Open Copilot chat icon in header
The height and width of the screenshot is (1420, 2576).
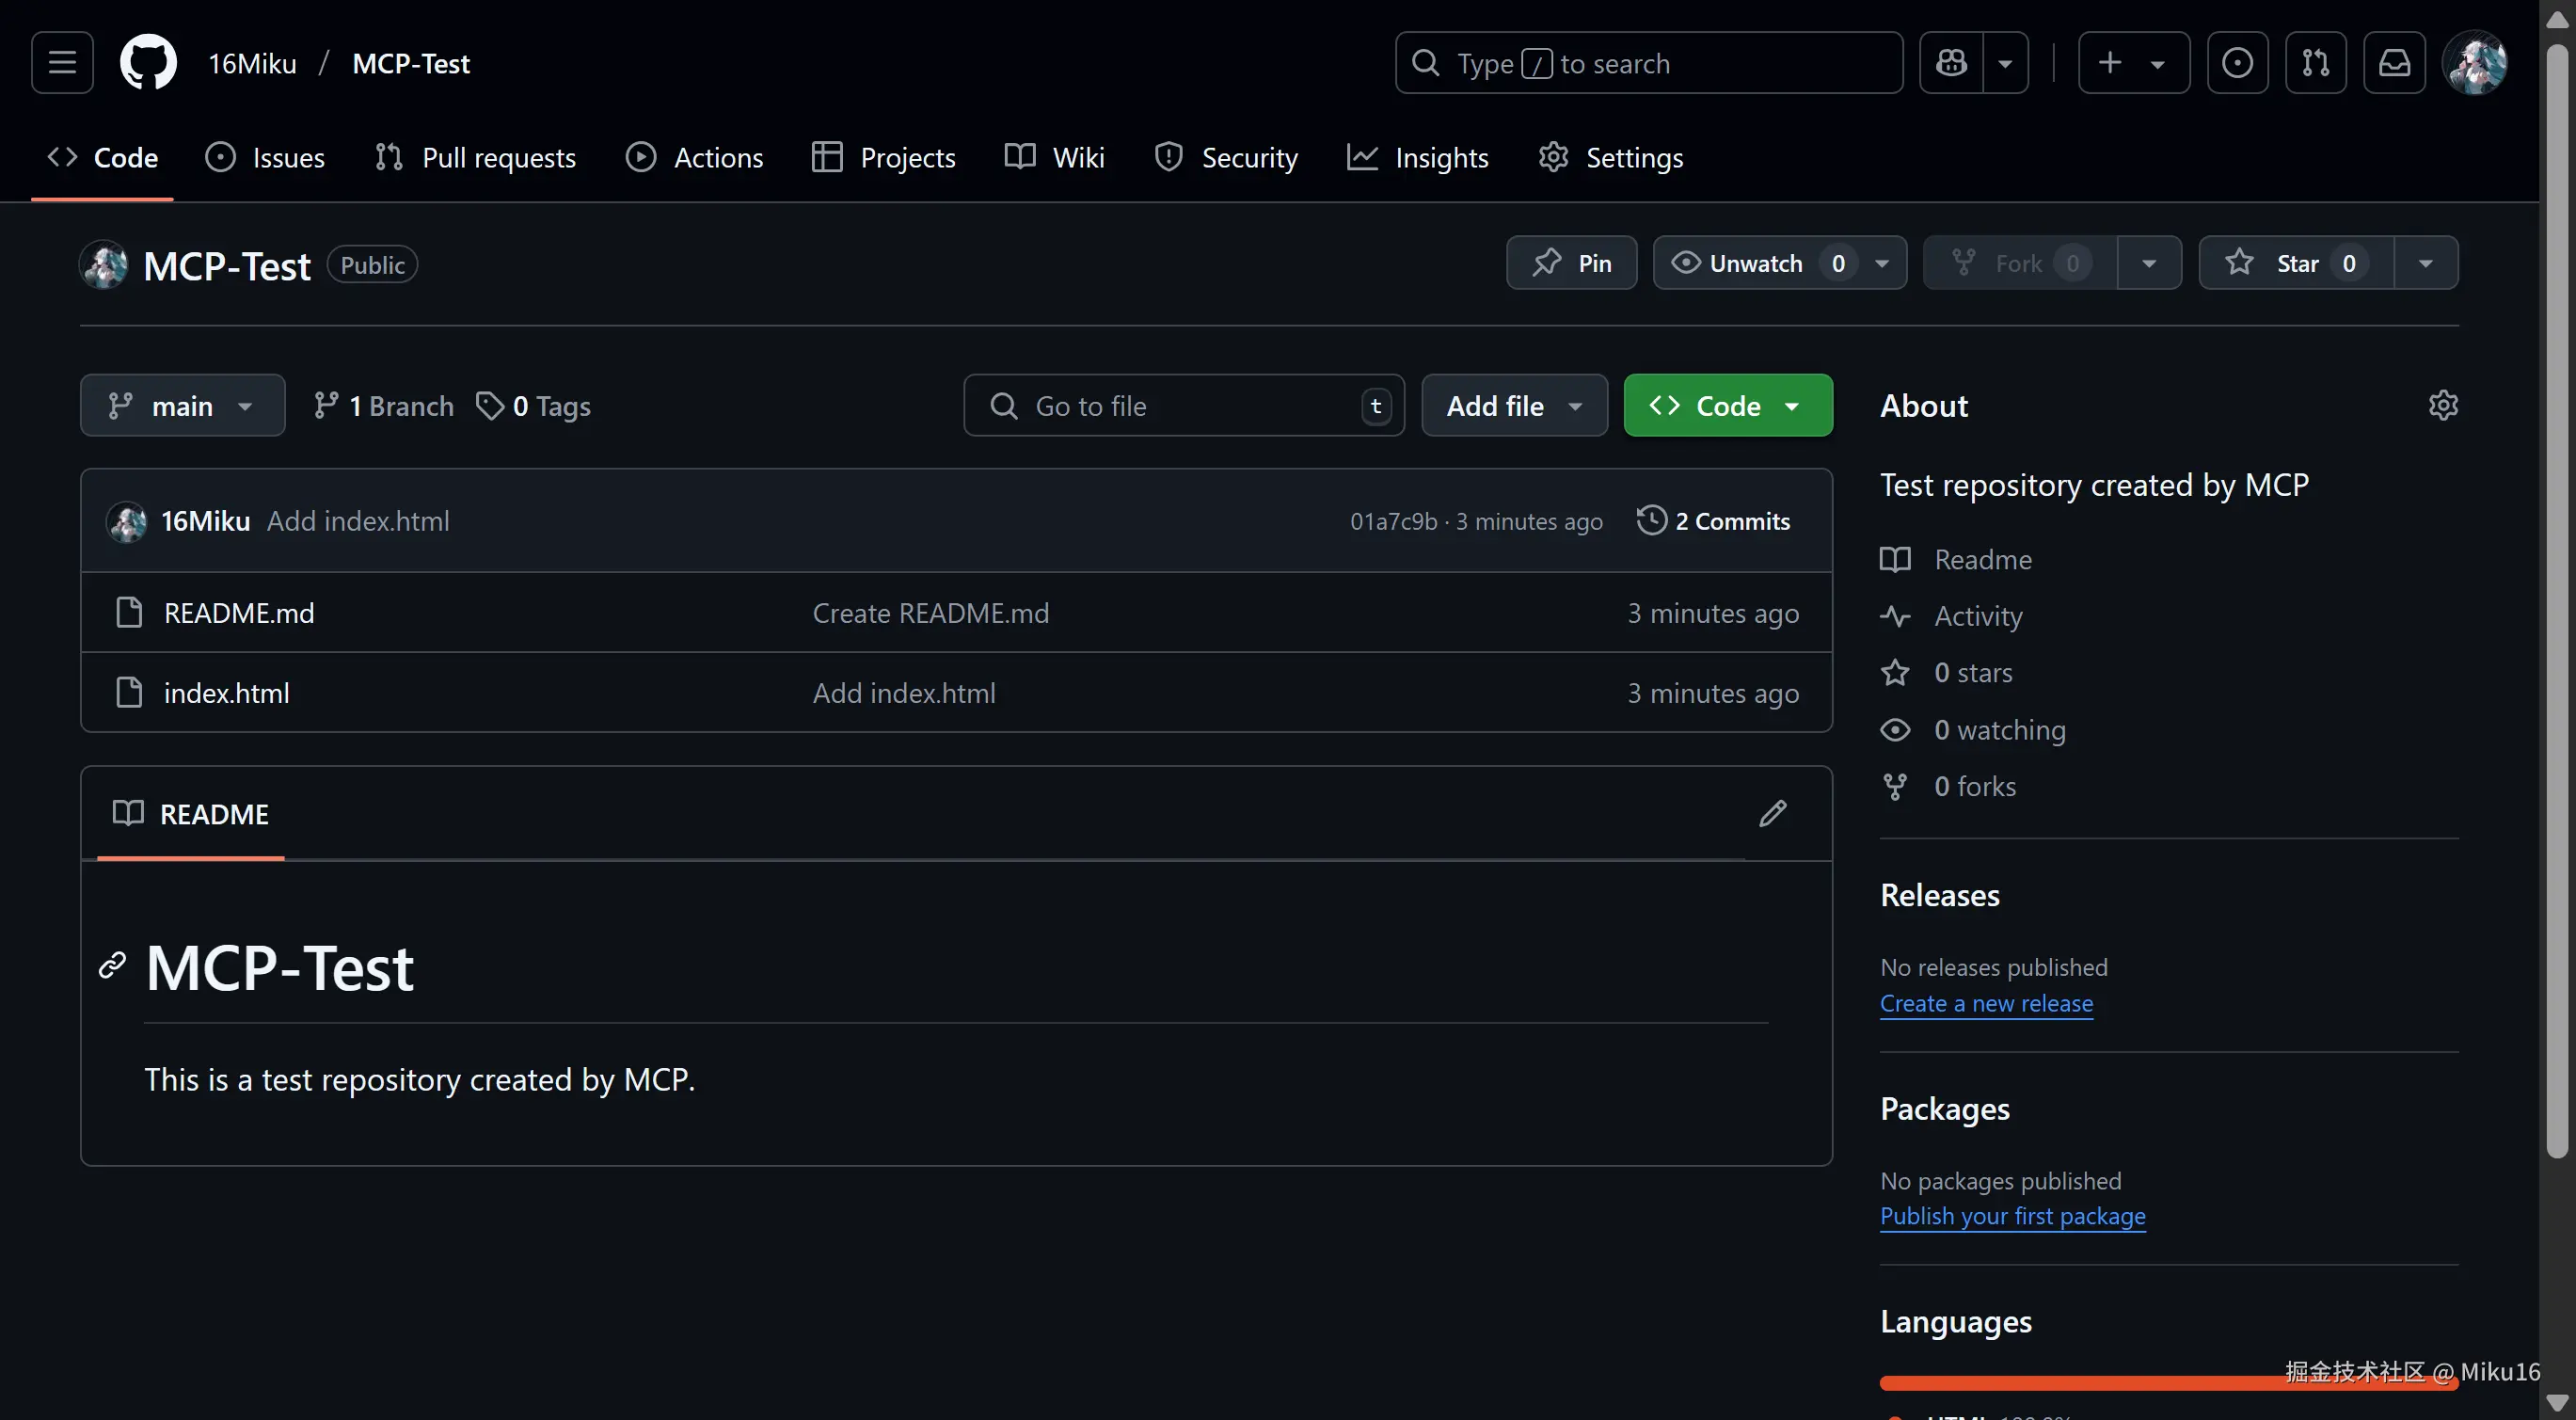pos(1951,63)
